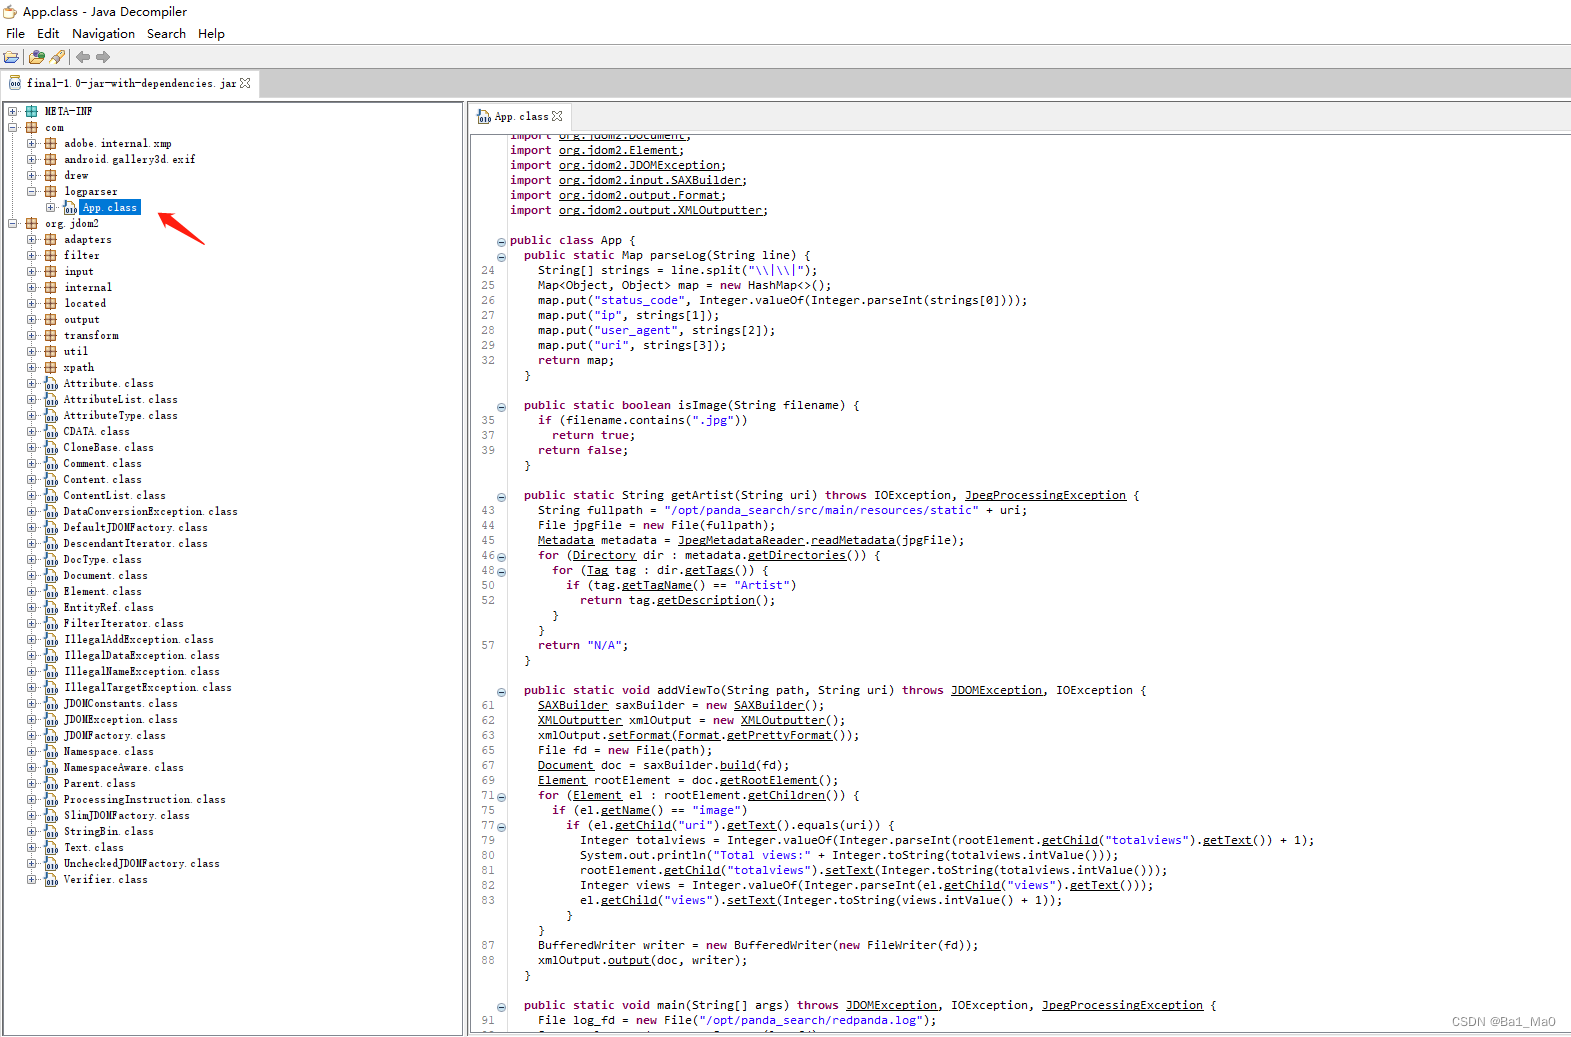Select the internal package tree item
This screenshot has width=1571, height=1037.
(88, 287)
